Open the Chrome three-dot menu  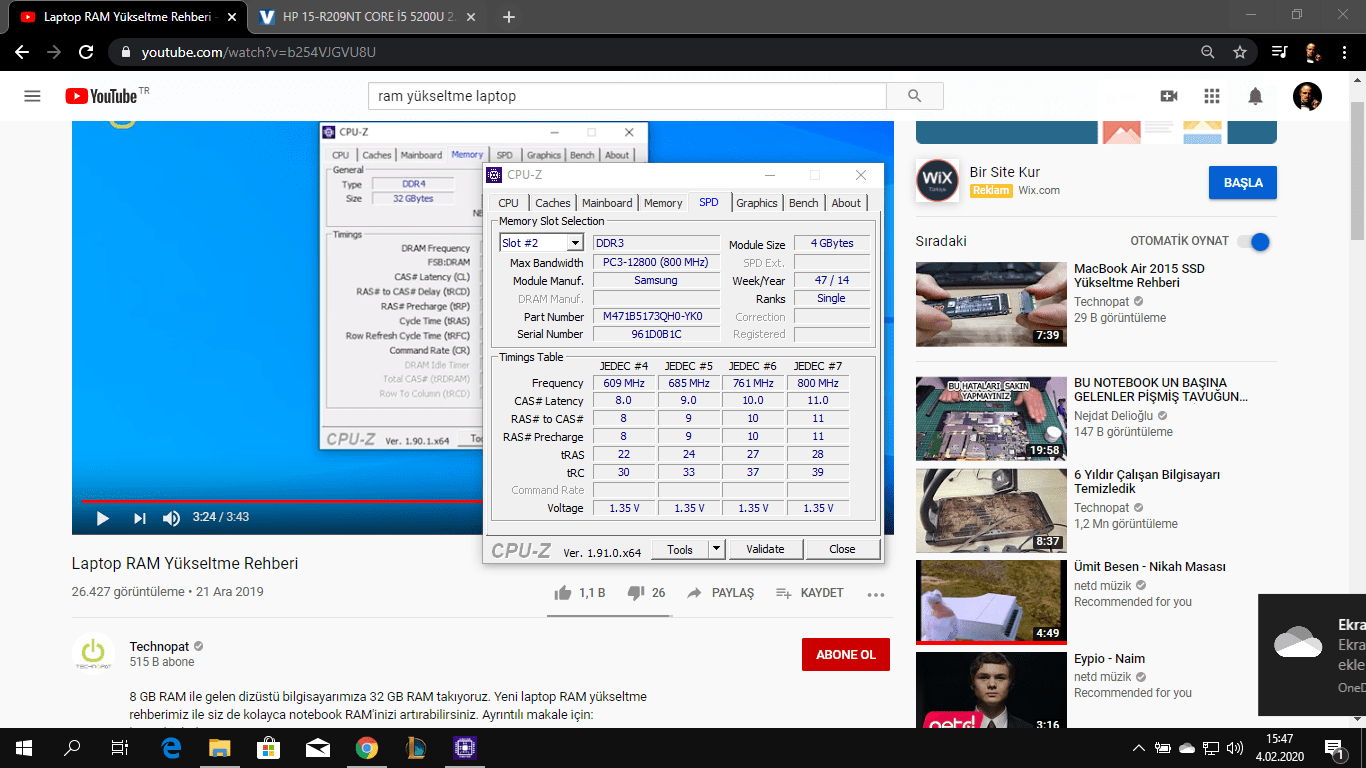[1345, 52]
